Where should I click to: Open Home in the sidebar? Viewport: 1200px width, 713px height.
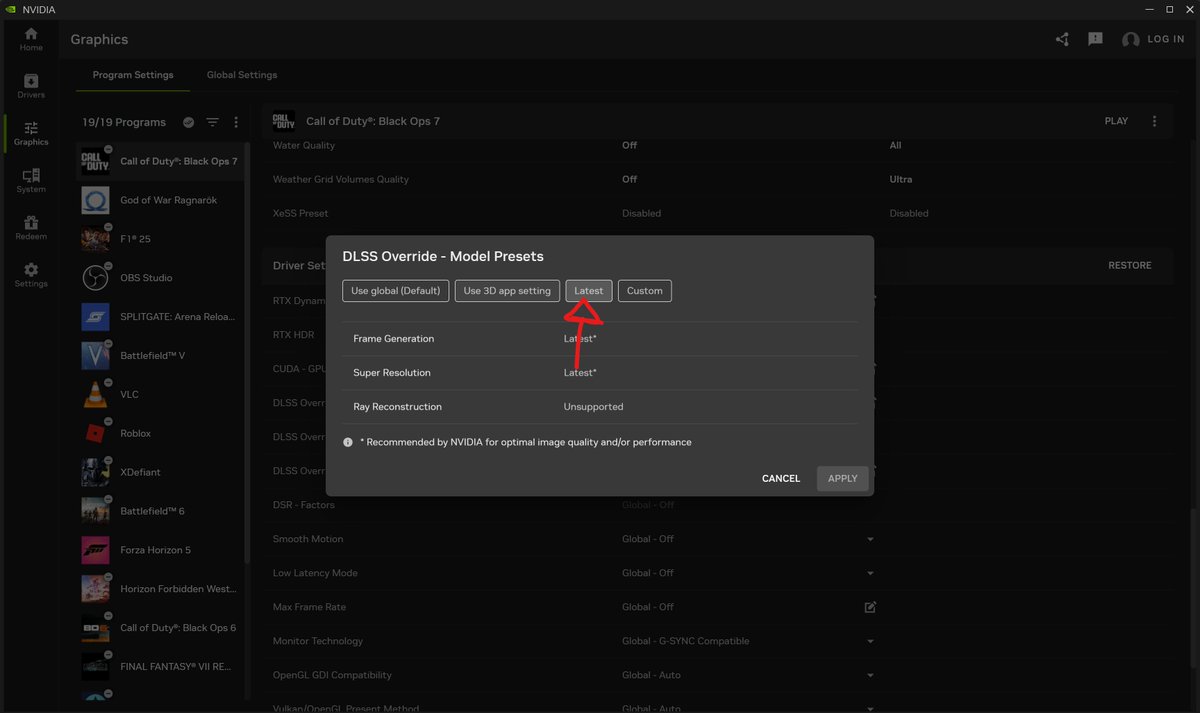(x=31, y=39)
